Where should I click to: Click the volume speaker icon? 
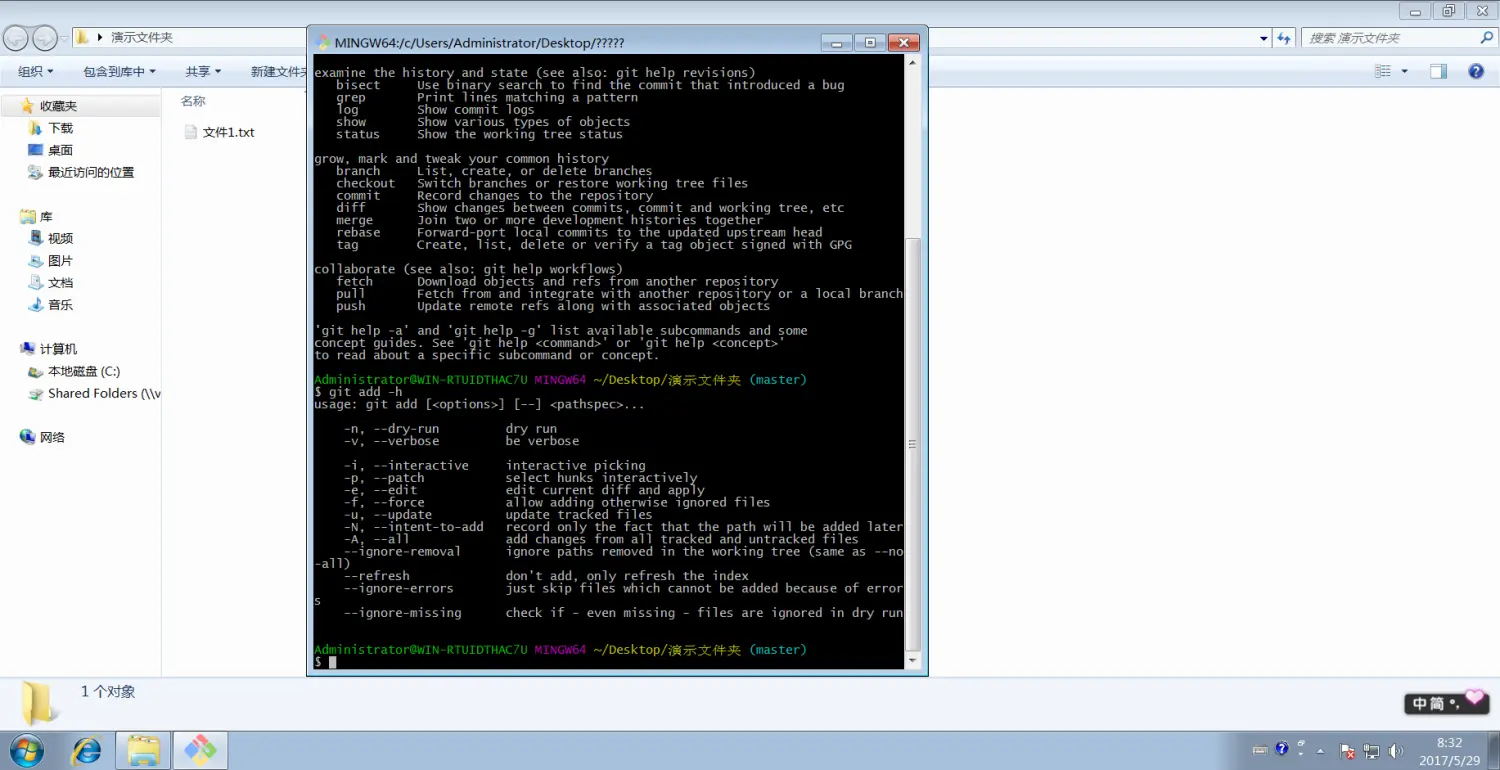[x=1396, y=751]
